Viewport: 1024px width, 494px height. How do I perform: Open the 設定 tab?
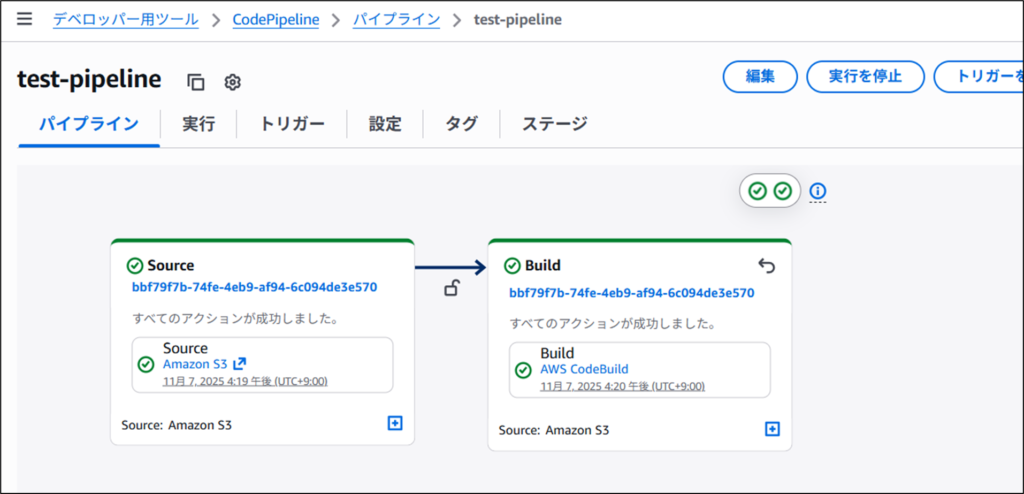pos(385,124)
